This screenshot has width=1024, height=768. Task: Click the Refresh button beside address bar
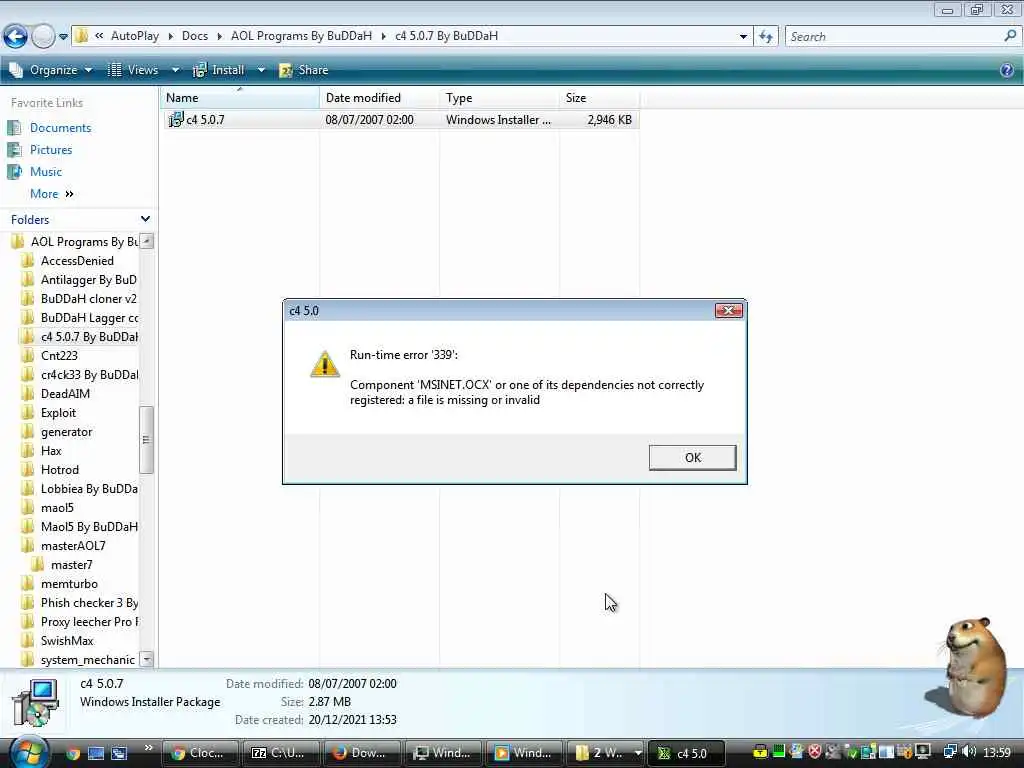765,37
